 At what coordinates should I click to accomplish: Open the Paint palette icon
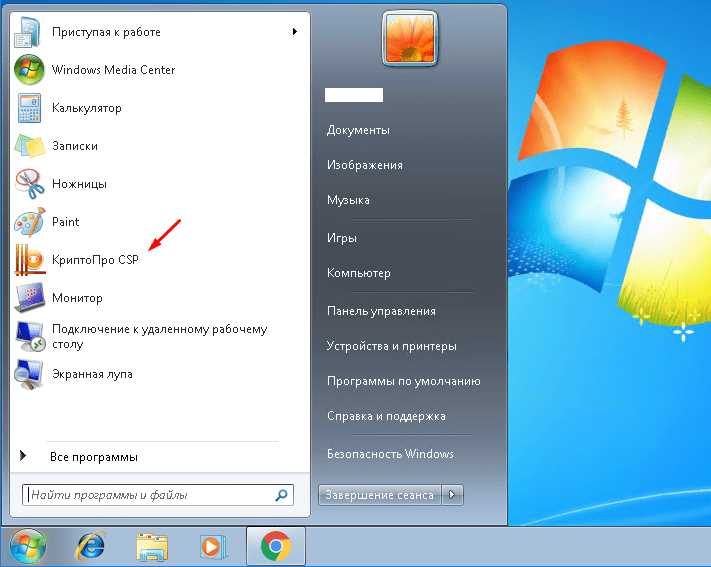pos(29,222)
